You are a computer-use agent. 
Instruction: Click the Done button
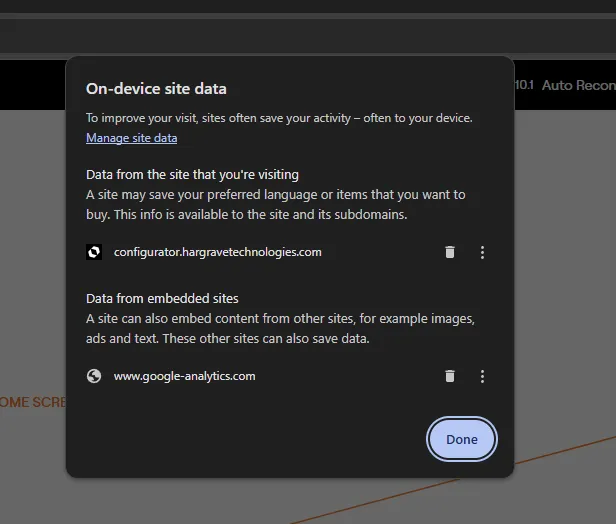click(x=462, y=439)
